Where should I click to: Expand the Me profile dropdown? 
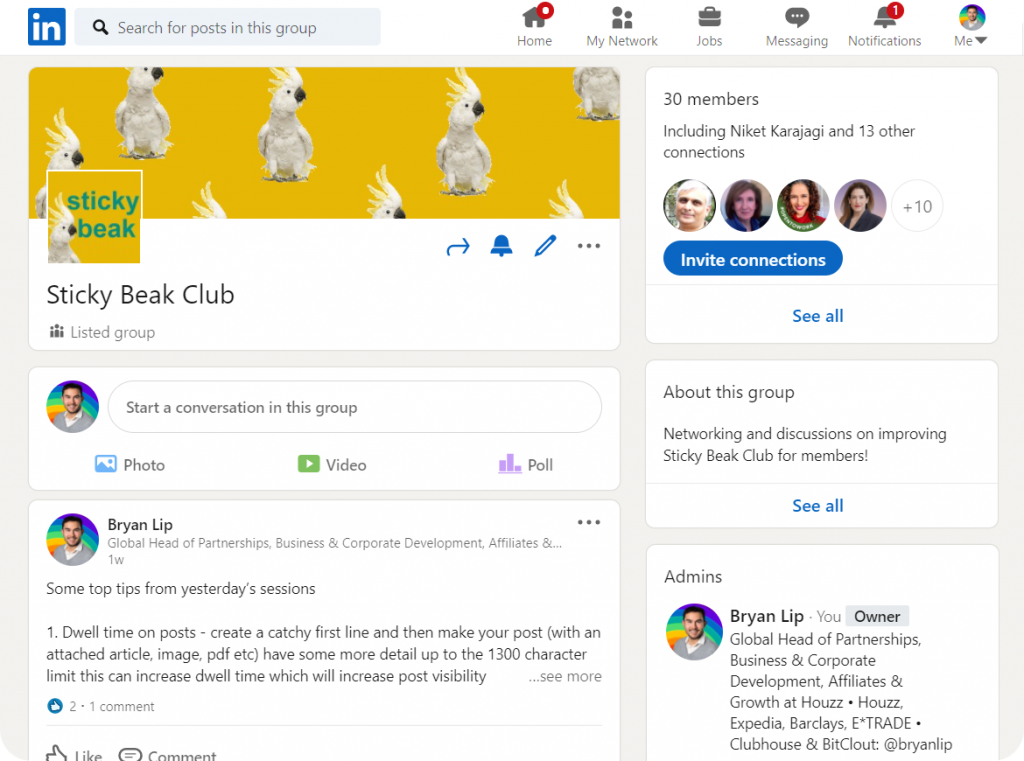971,26
